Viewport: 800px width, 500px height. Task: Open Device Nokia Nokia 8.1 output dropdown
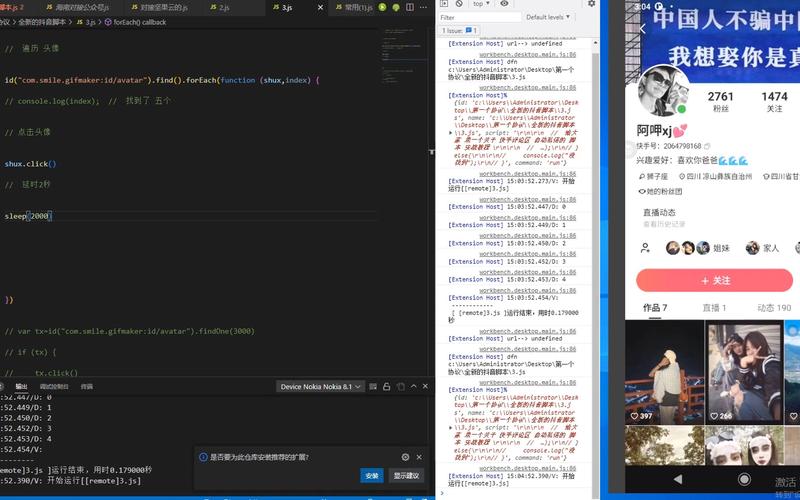pyautogui.click(x=320, y=387)
